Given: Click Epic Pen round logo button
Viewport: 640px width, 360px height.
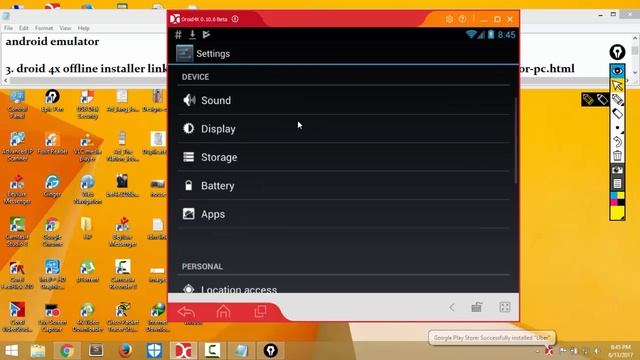Looking at the screenshot, I should click(617, 52).
